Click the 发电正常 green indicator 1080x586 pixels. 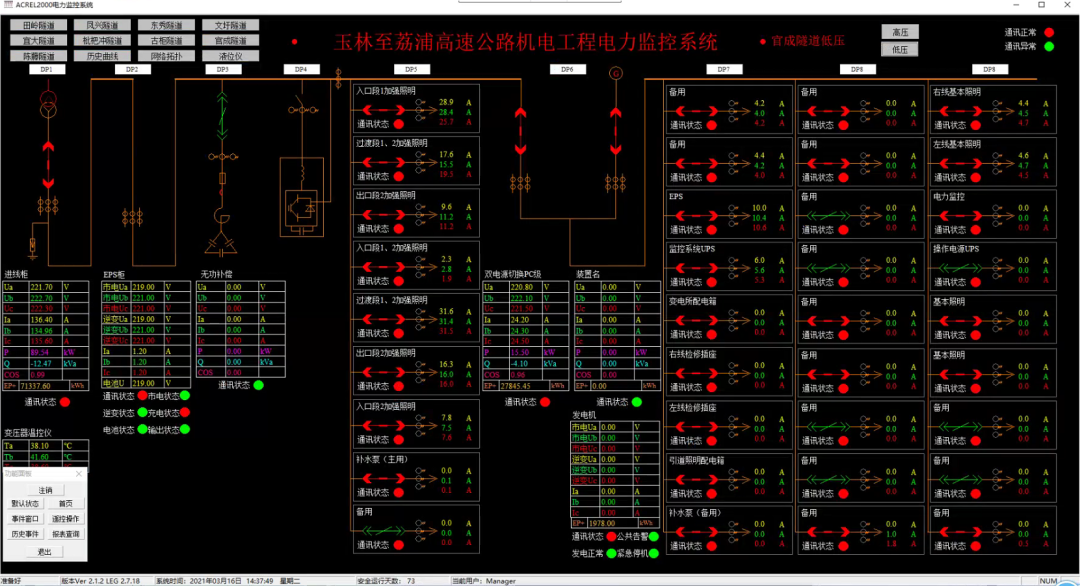click(611, 553)
